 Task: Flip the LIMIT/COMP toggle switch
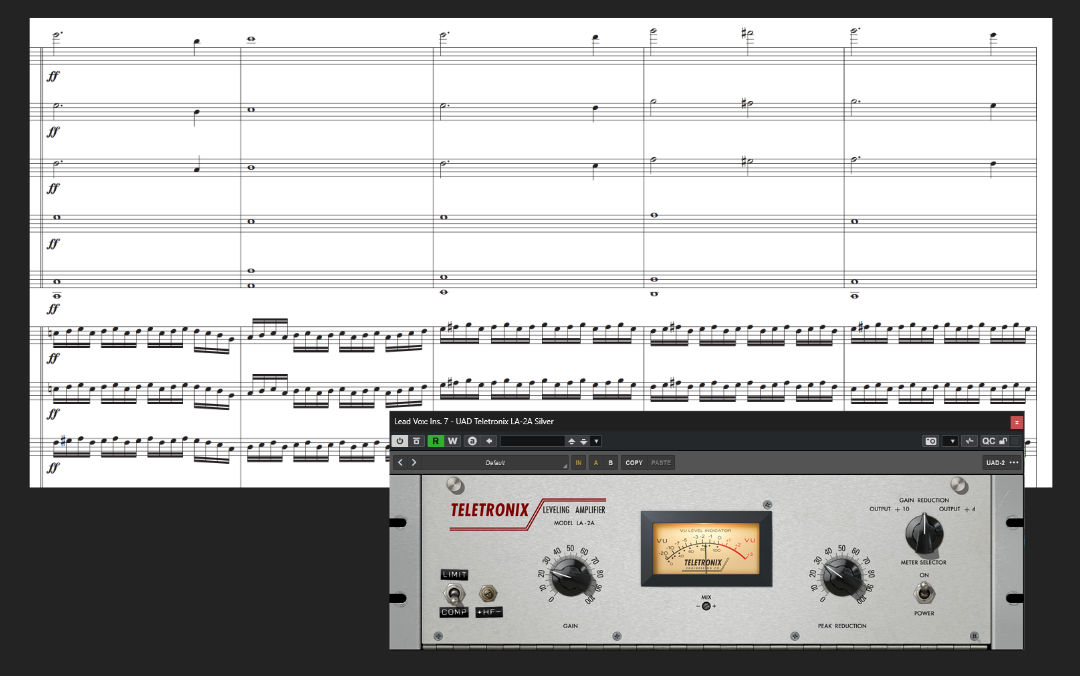[453, 593]
